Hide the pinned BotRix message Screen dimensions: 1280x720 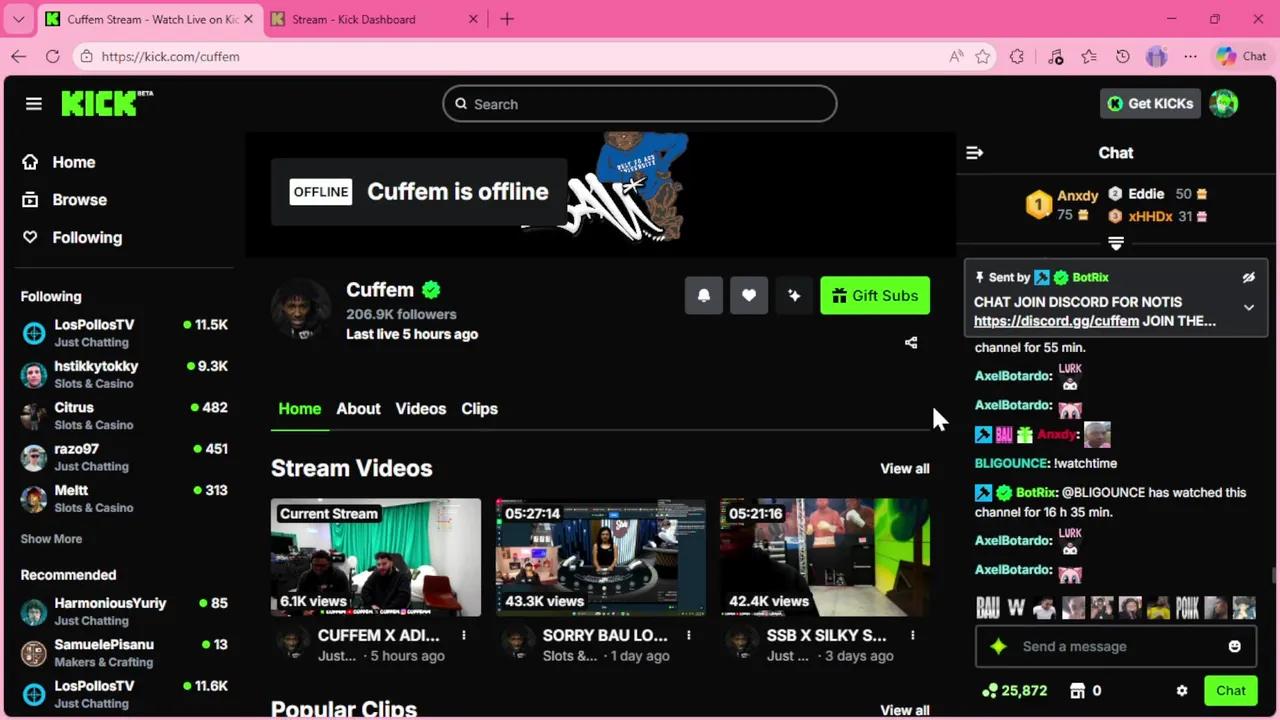pos(1248,277)
